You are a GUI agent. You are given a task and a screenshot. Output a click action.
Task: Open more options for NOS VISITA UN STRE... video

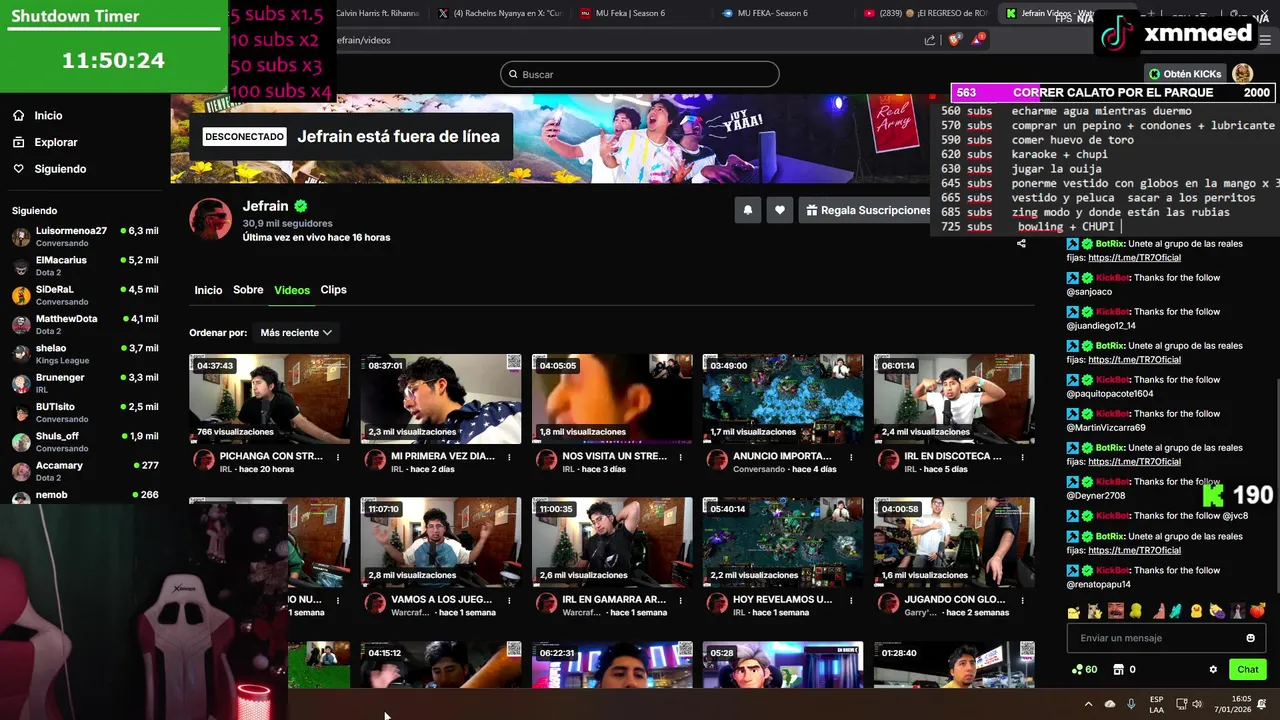pyautogui.click(x=680, y=457)
